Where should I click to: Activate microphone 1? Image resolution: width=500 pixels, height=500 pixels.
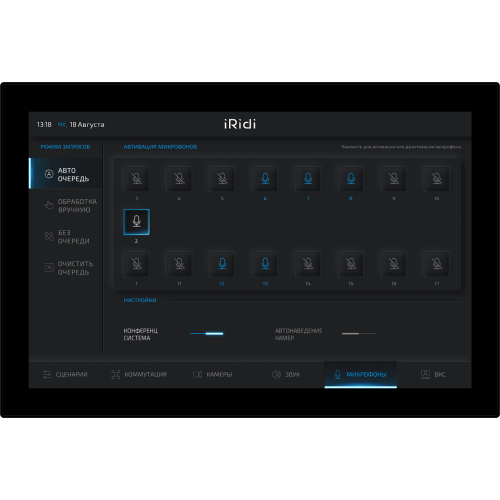[136, 264]
